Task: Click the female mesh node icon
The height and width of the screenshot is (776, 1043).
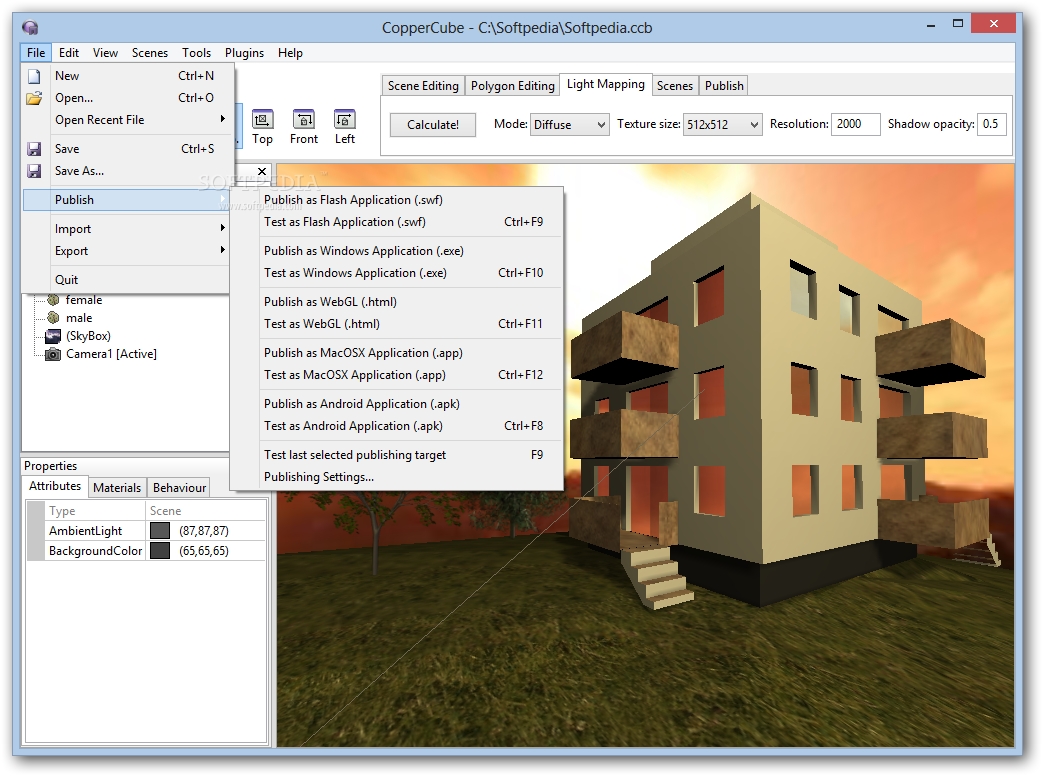Action: coord(53,300)
